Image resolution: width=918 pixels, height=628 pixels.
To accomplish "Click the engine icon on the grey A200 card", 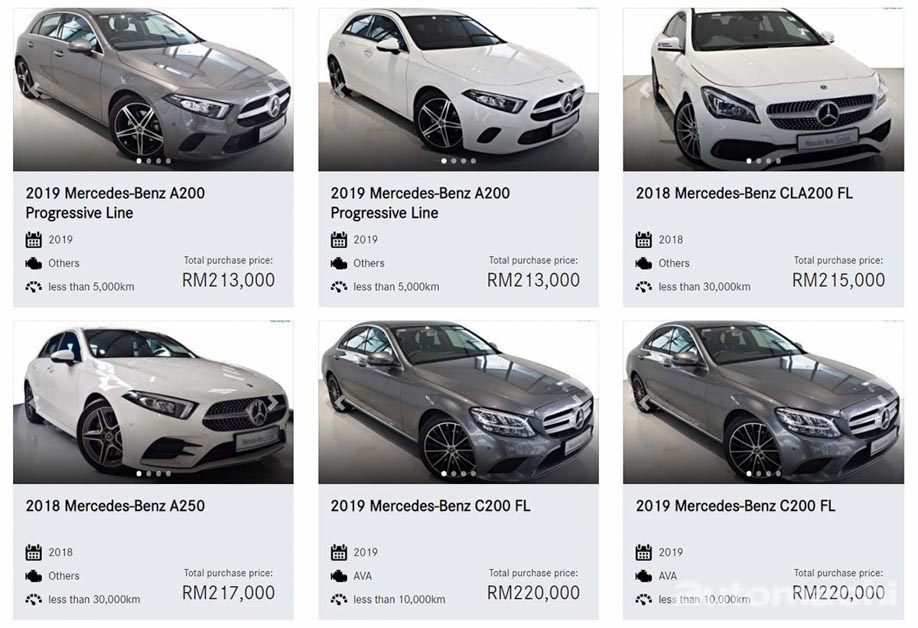I will coord(34,263).
